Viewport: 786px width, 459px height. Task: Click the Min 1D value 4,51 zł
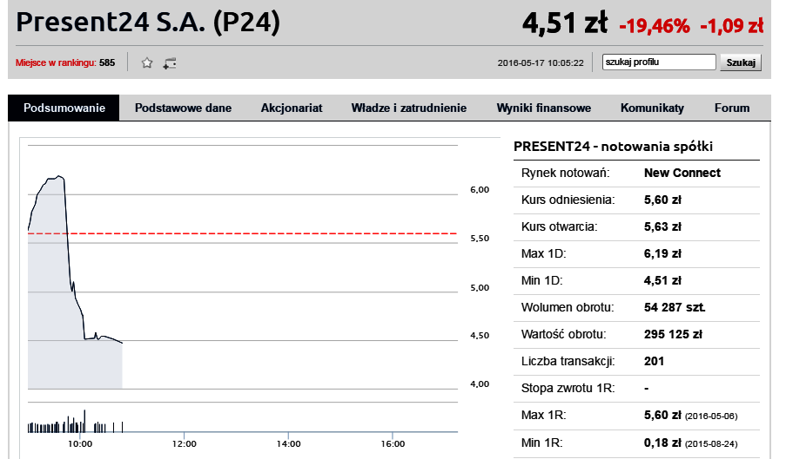pos(663,281)
